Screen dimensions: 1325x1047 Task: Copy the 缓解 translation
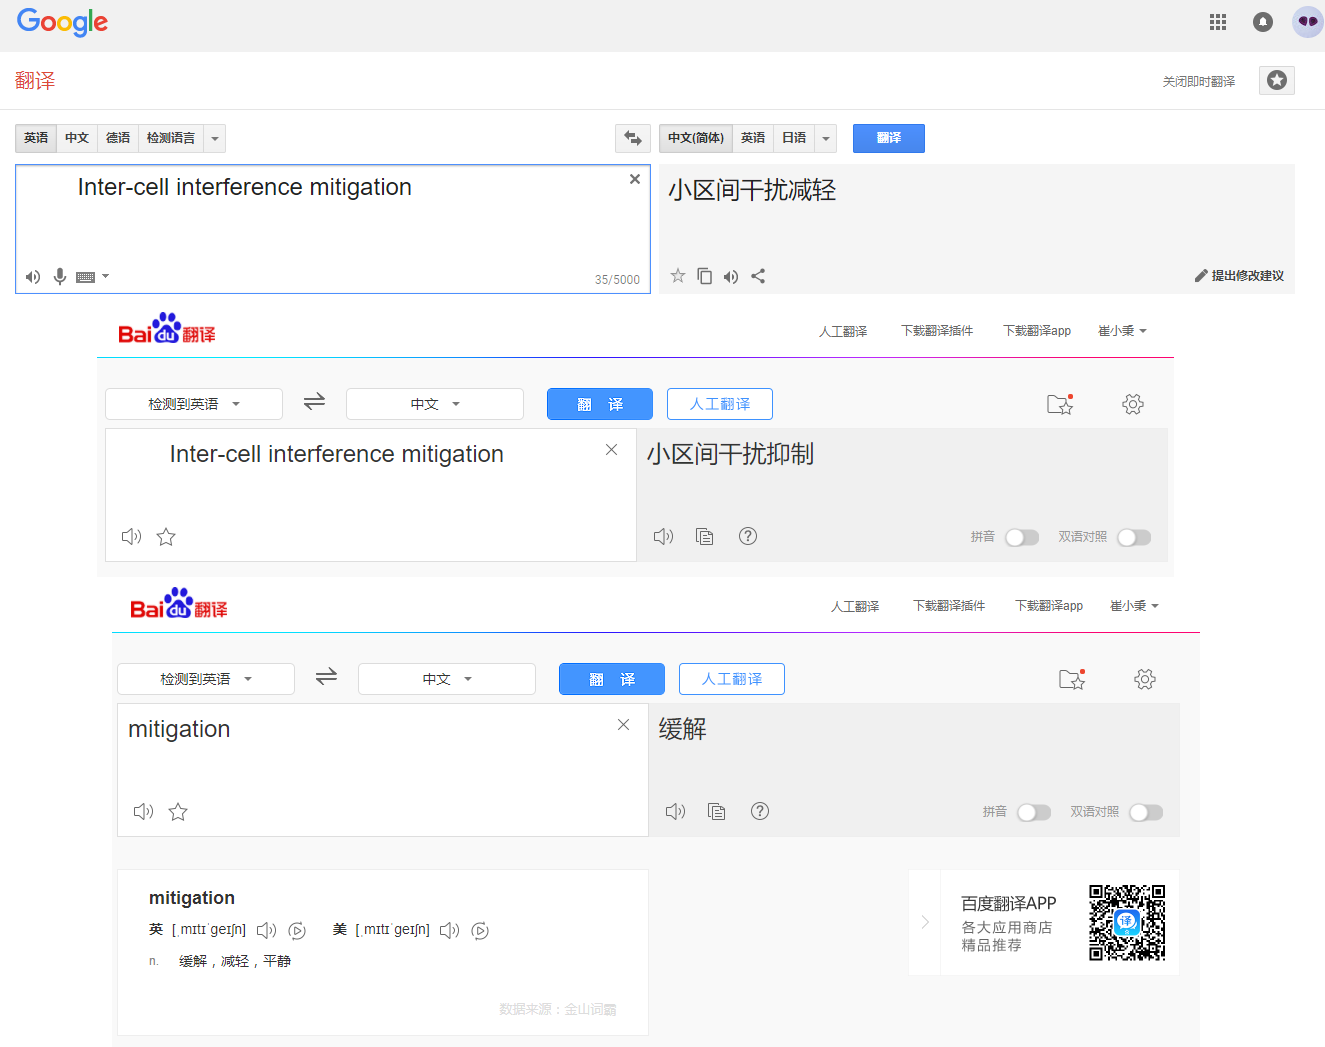pyautogui.click(x=717, y=812)
